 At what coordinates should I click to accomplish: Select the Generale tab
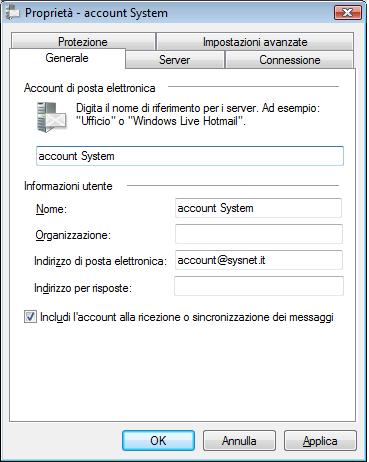tap(67, 58)
